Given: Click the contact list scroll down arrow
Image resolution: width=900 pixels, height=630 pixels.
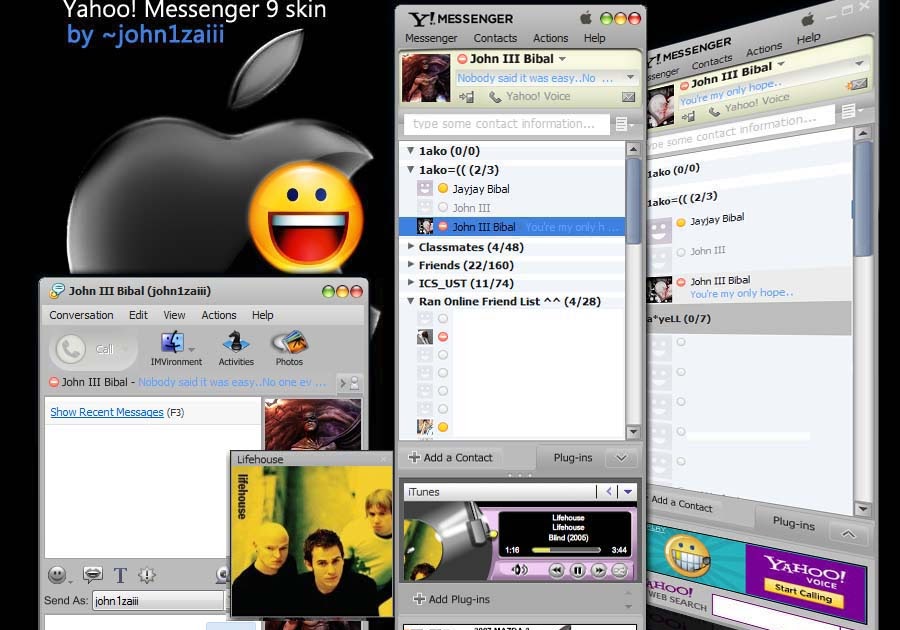Looking at the screenshot, I should 633,432.
